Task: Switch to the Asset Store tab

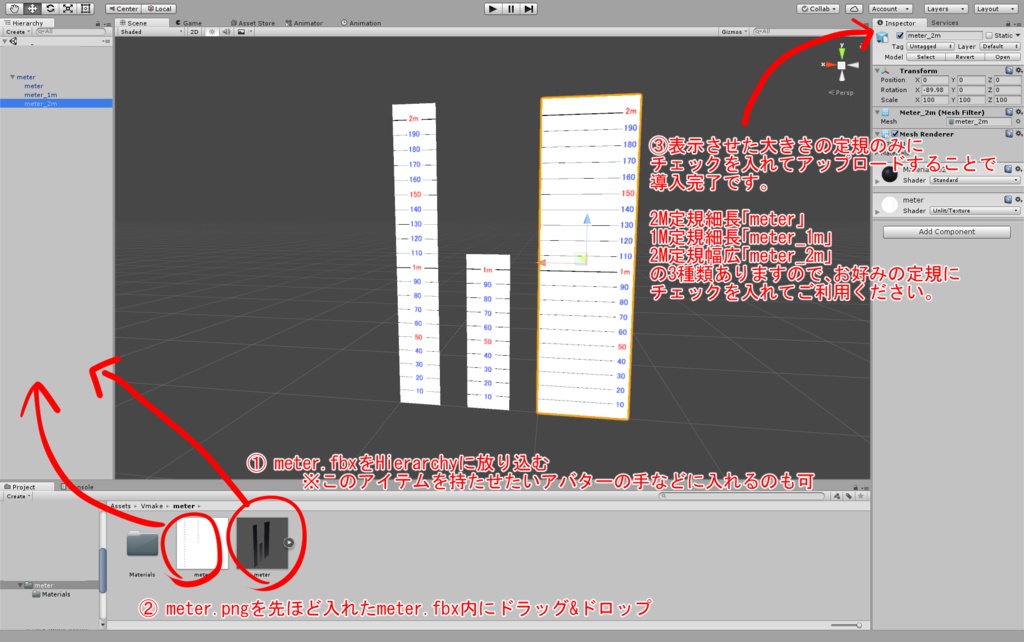Action: tap(252, 23)
